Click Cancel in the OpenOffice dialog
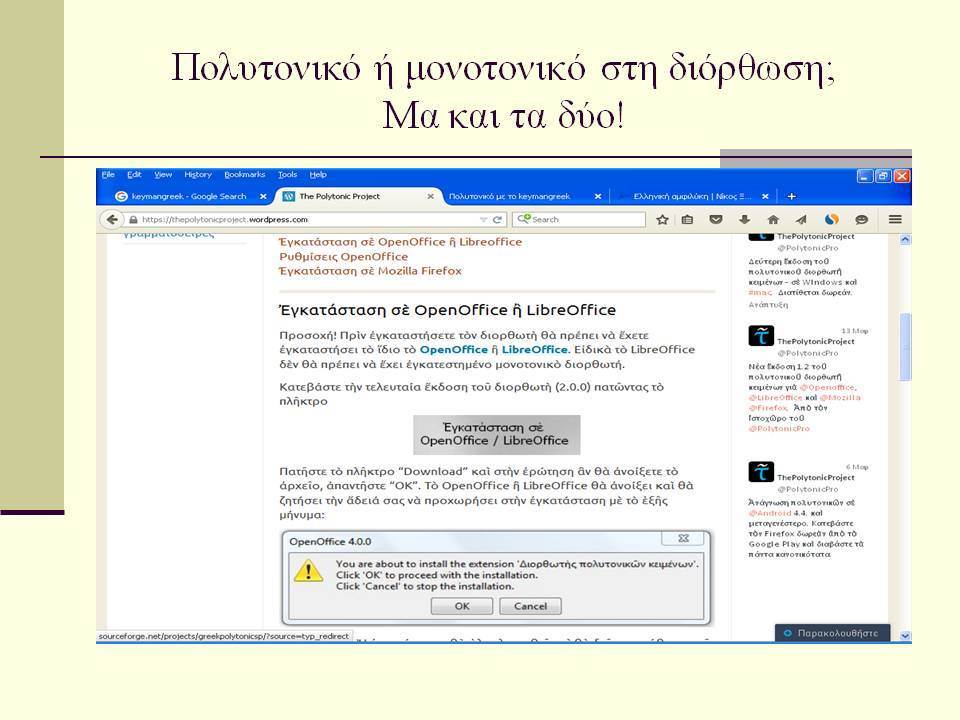Screen dimensions: 960x720 point(530,606)
